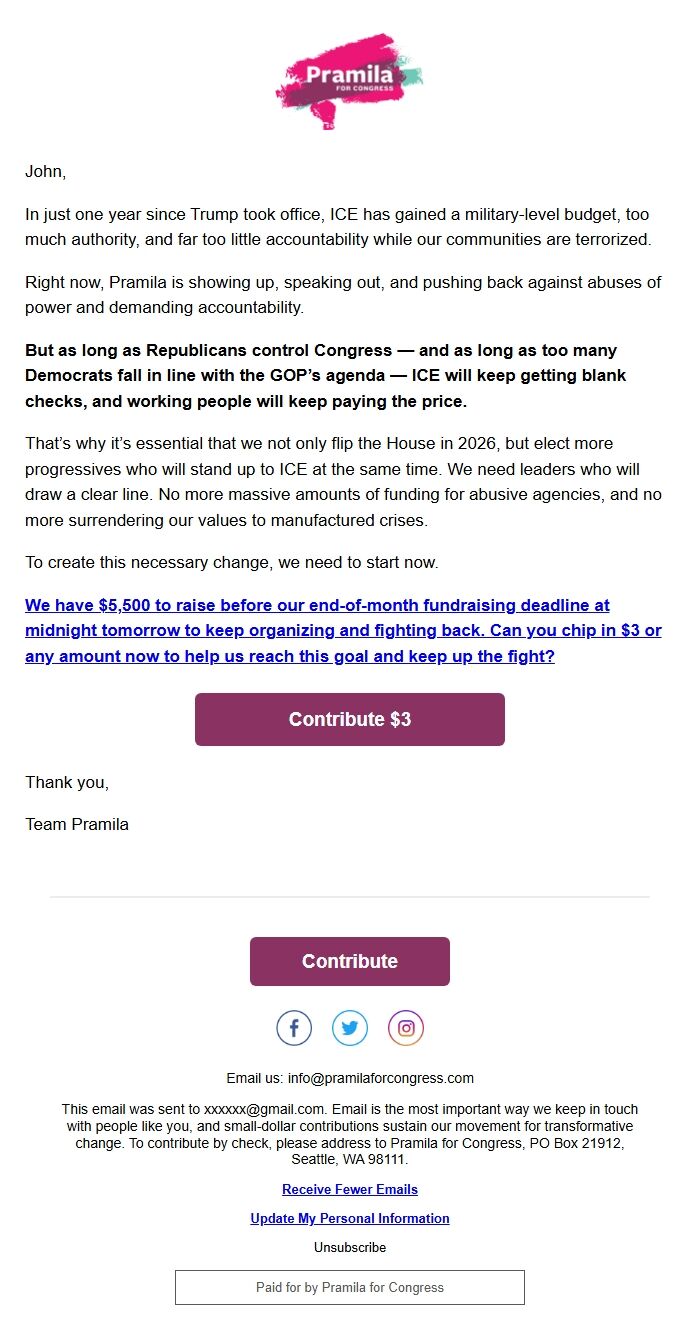
Task: Click the Contribute $3 button
Action: 349,718
